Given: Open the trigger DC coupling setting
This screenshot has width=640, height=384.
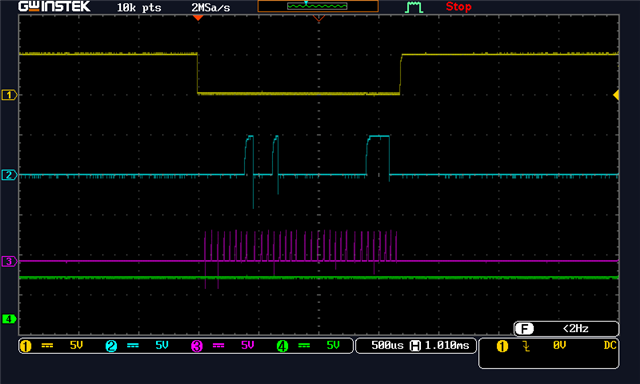Looking at the screenshot, I should (610, 346).
